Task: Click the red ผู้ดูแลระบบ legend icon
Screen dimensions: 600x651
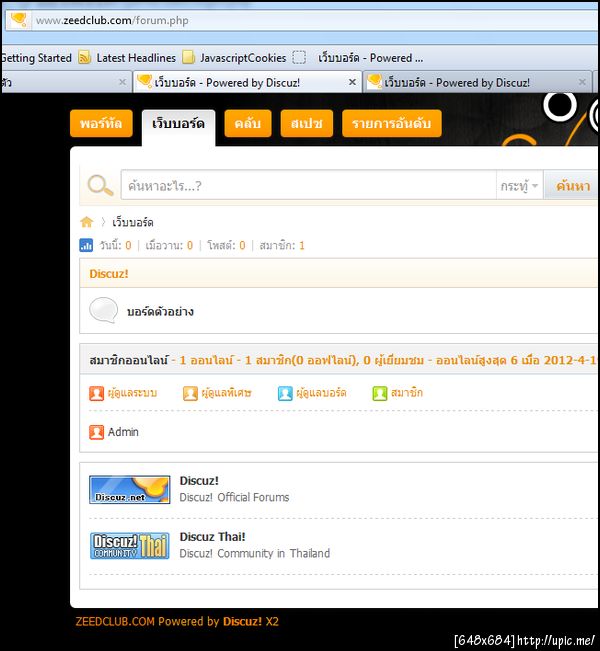Action: click(x=96, y=393)
